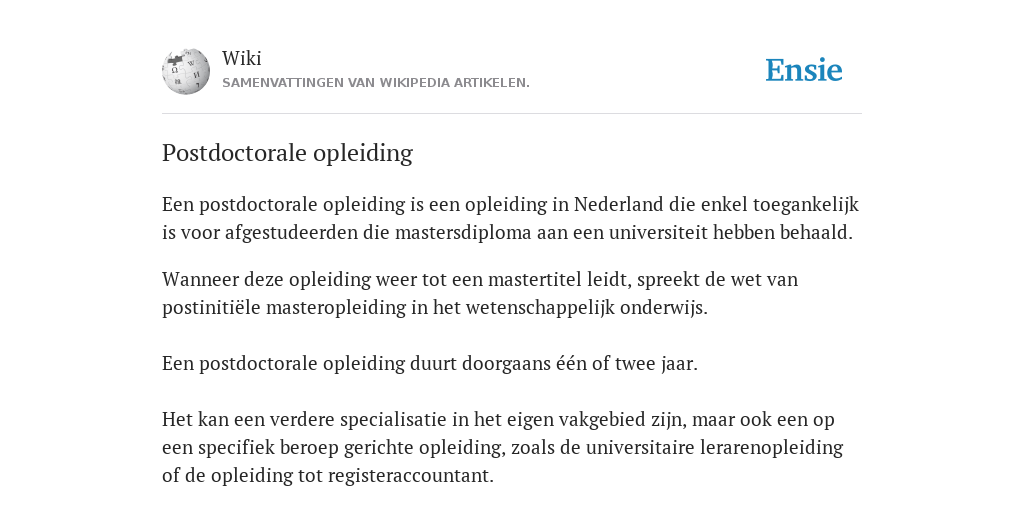Select the 'Samenvattingen van Wikipedia artikelen' subtitle
The width and height of the screenshot is (1024, 512).
point(376,83)
